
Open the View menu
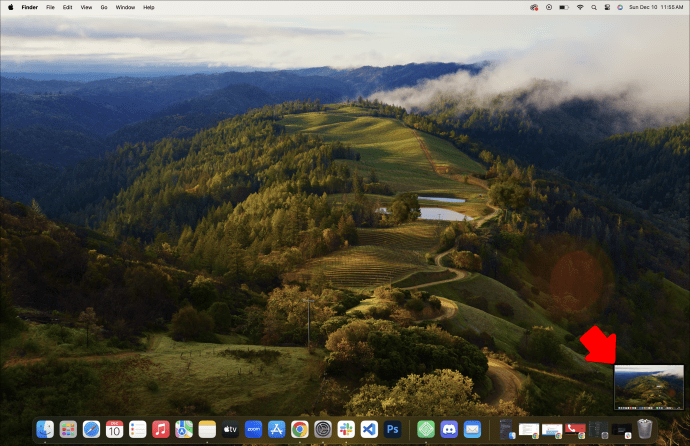pyautogui.click(x=86, y=7)
